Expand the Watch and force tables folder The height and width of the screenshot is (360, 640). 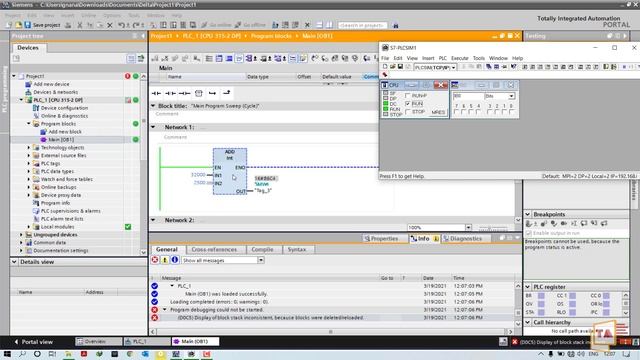point(29,179)
